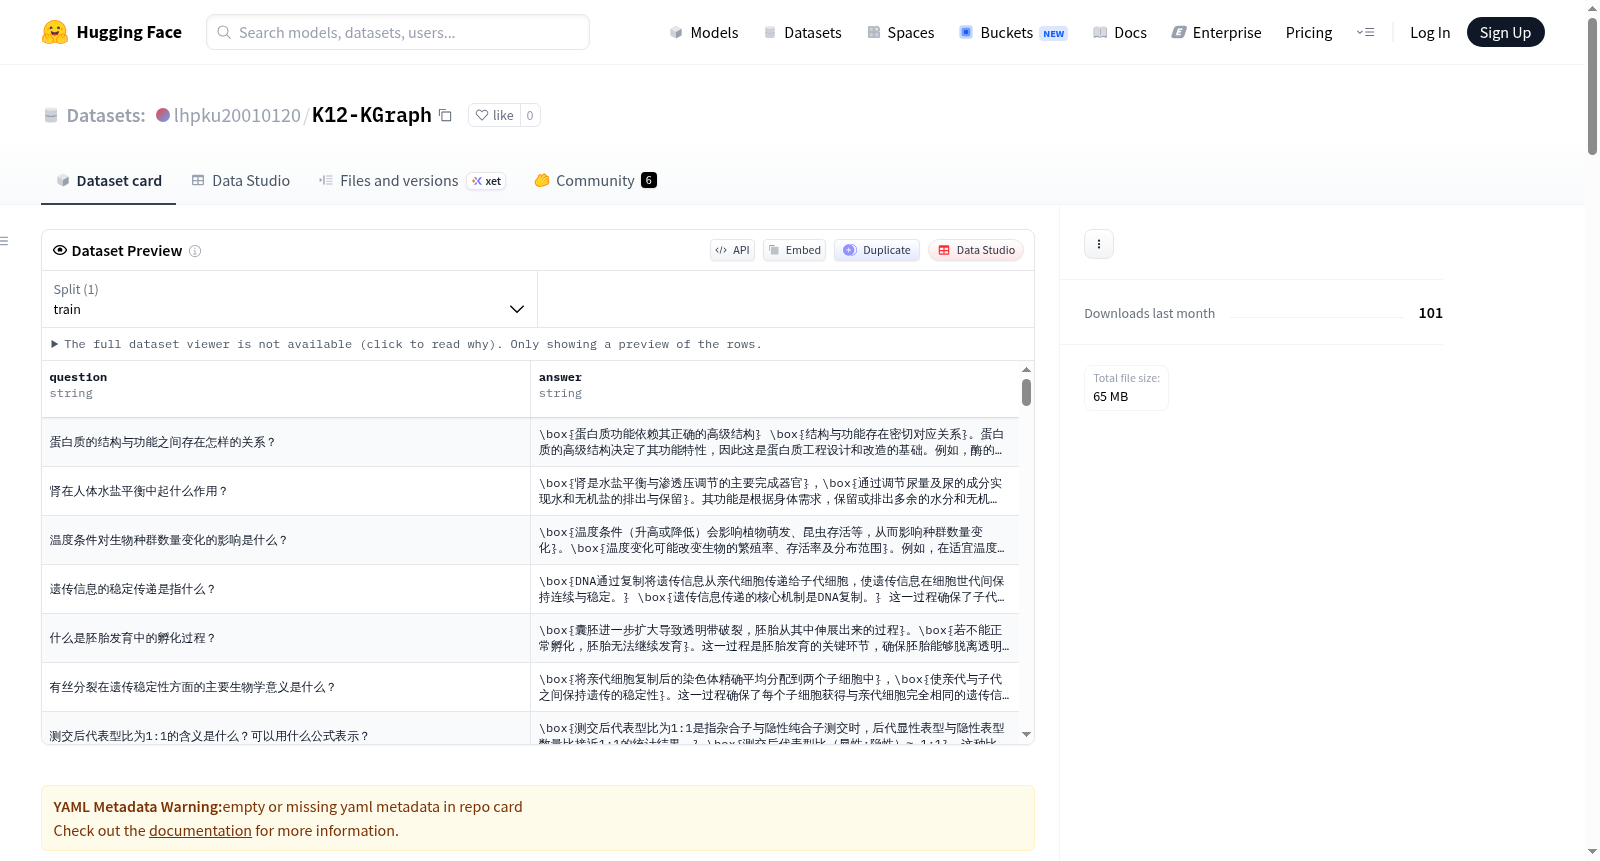Copy the dataset name with copy icon
Screen dimensions: 1600x861
[445, 115]
